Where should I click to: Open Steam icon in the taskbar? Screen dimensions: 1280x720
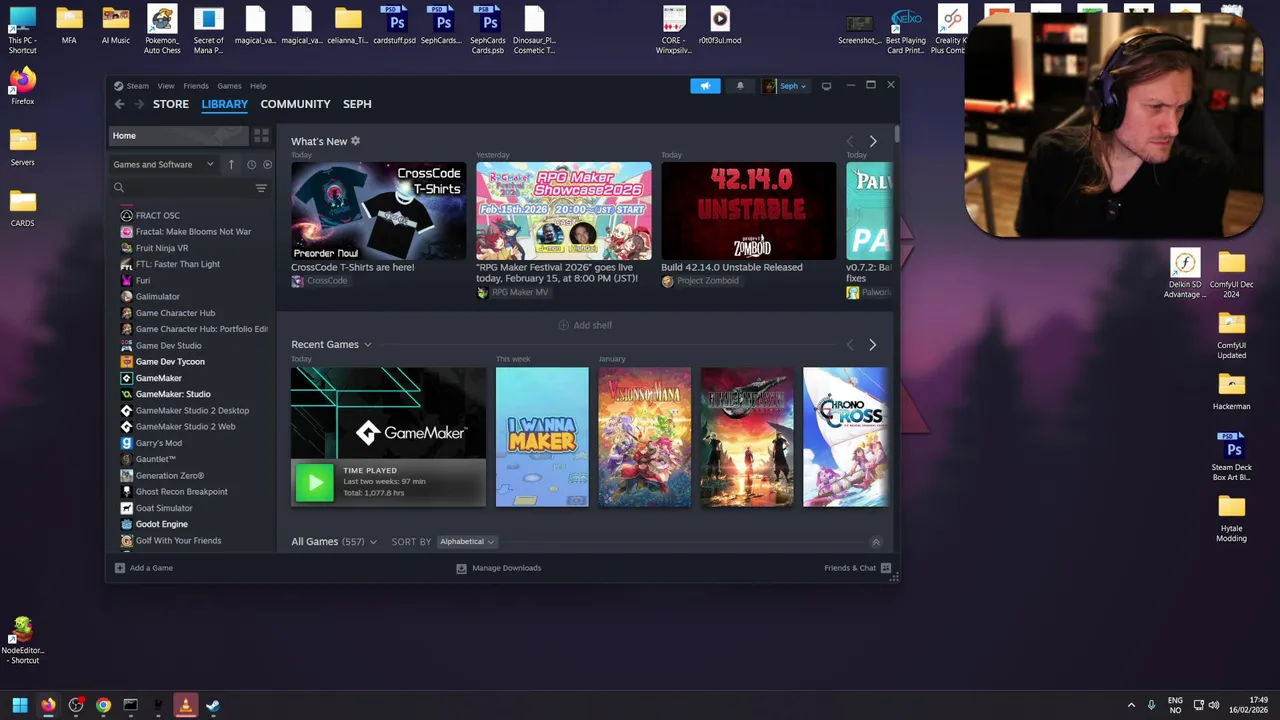(x=213, y=705)
